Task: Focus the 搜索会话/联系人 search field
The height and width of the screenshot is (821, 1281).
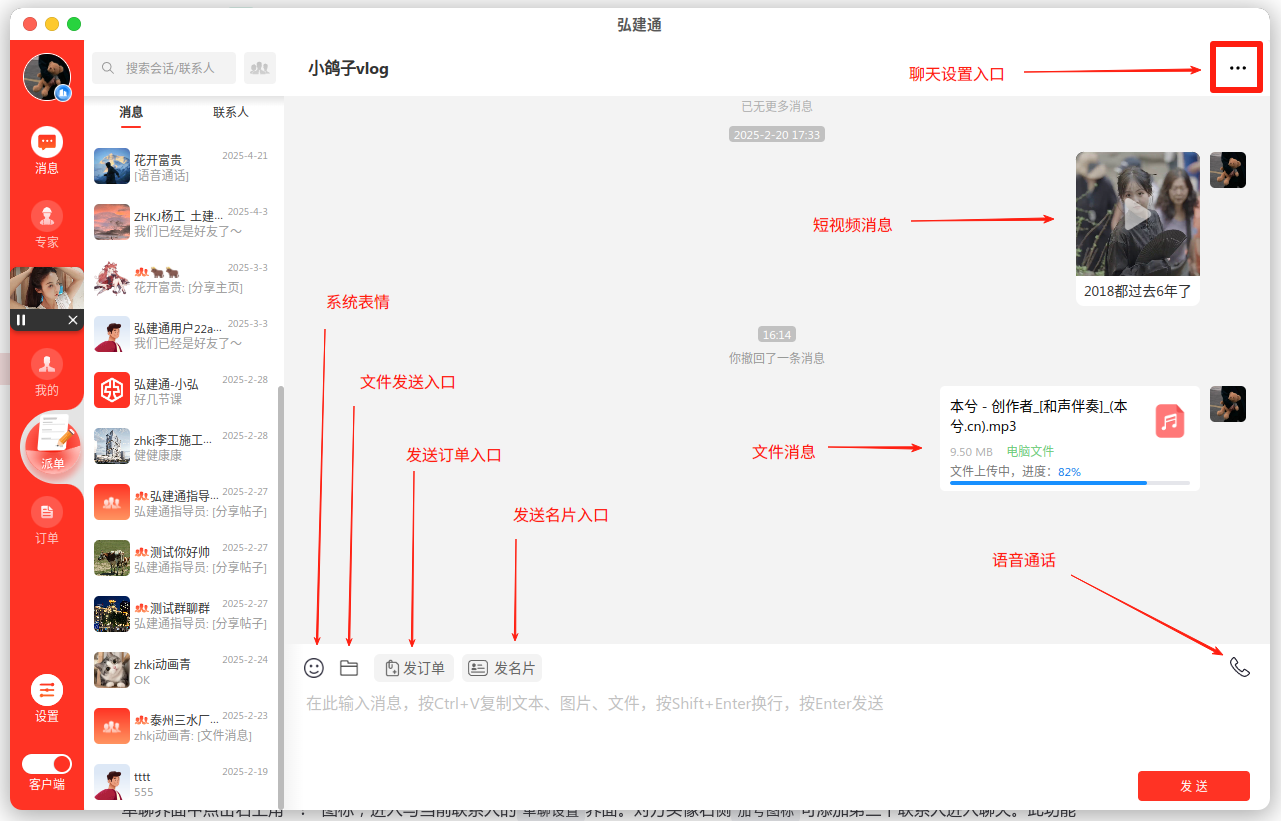Action: click(168, 68)
